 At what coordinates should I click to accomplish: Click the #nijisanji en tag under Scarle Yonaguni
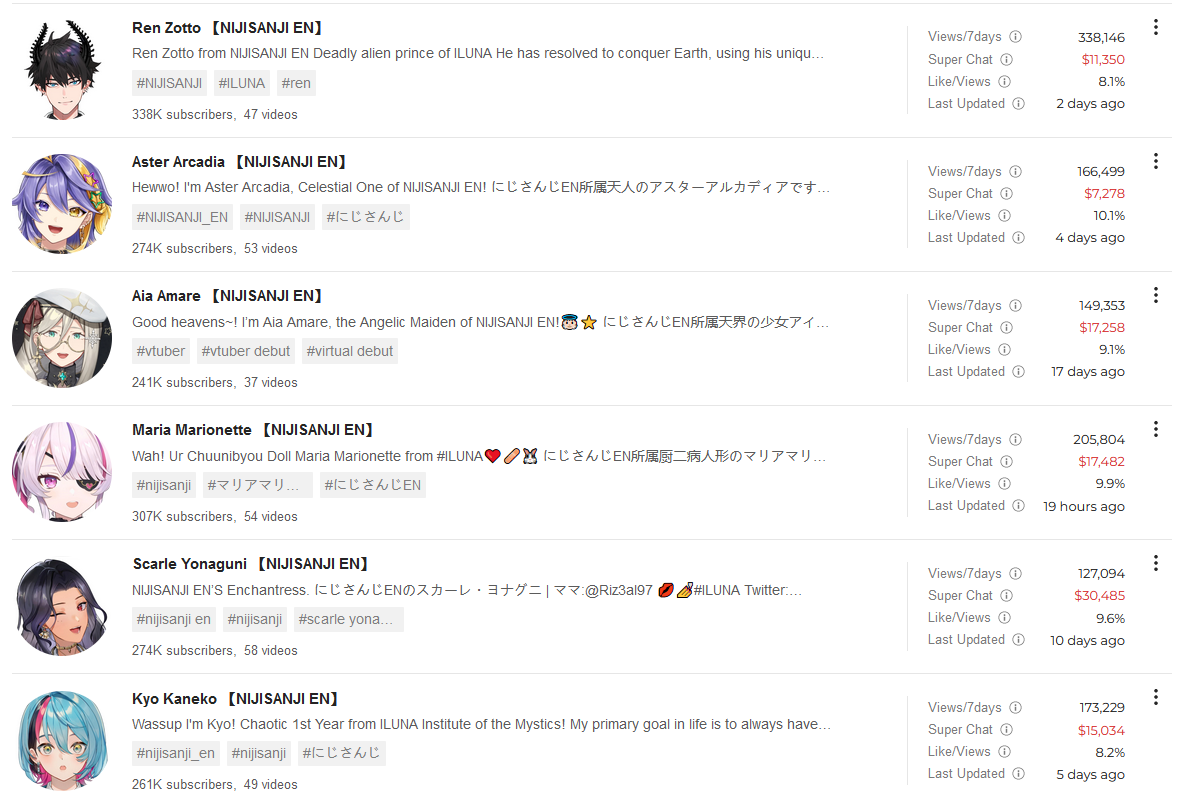[x=174, y=619]
